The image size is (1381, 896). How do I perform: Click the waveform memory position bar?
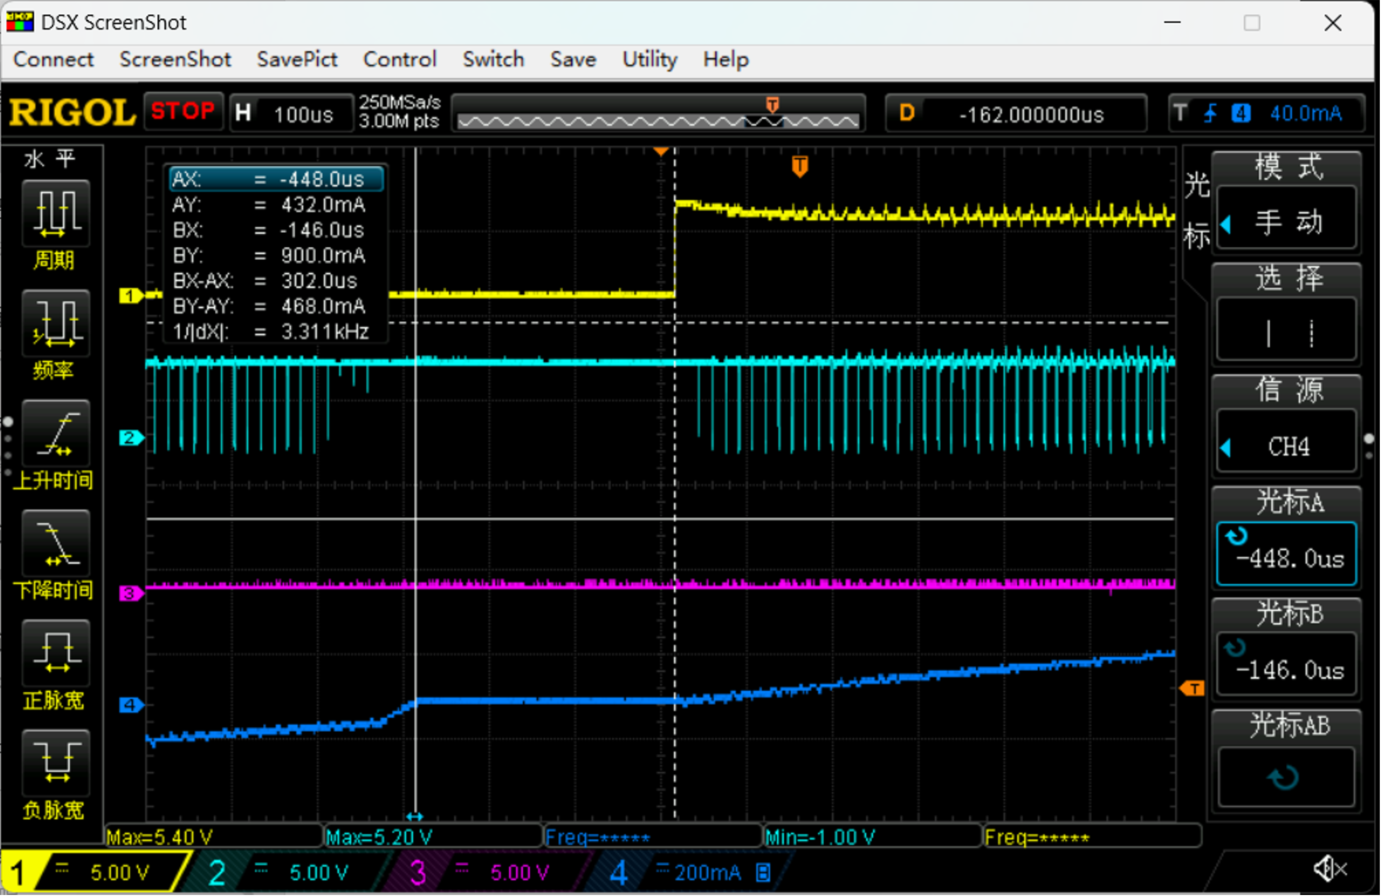pos(658,114)
